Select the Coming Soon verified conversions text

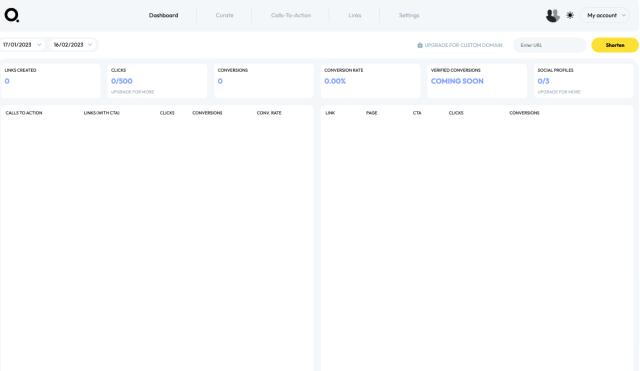(457, 81)
